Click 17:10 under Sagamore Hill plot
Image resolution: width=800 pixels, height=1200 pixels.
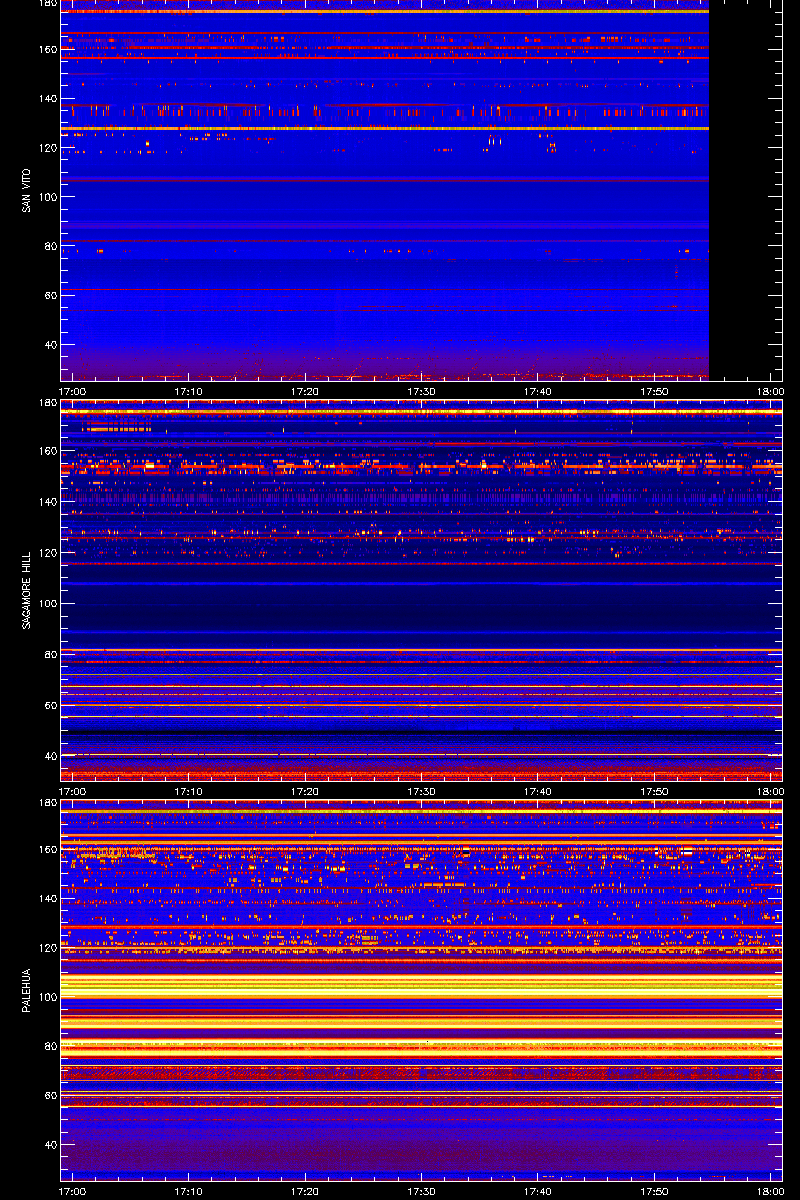coord(189,792)
